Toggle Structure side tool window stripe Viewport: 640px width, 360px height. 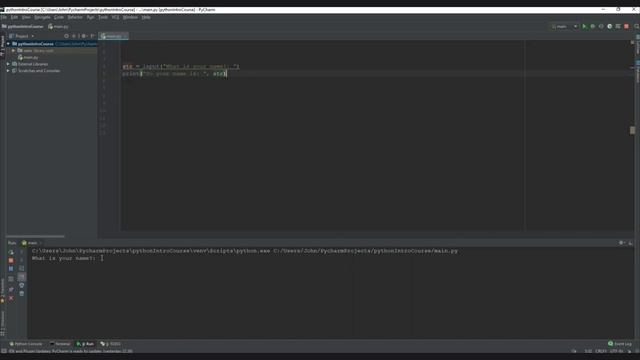(2, 323)
